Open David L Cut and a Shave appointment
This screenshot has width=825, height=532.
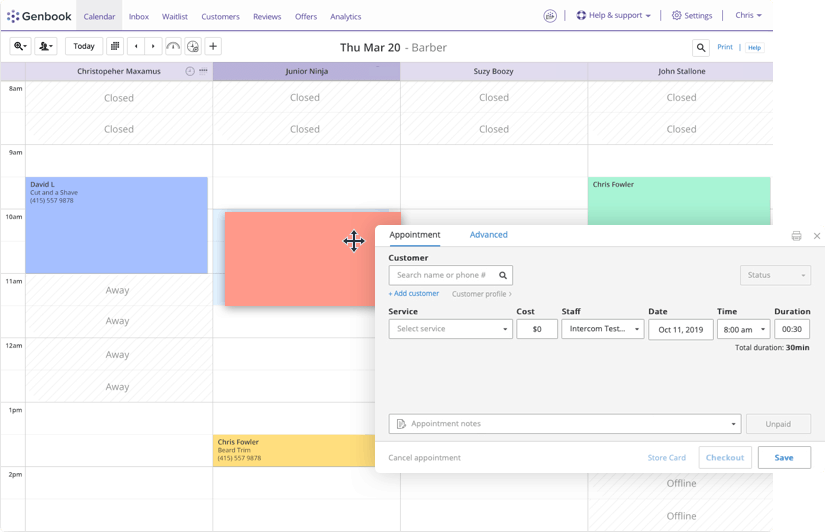[x=116, y=225]
